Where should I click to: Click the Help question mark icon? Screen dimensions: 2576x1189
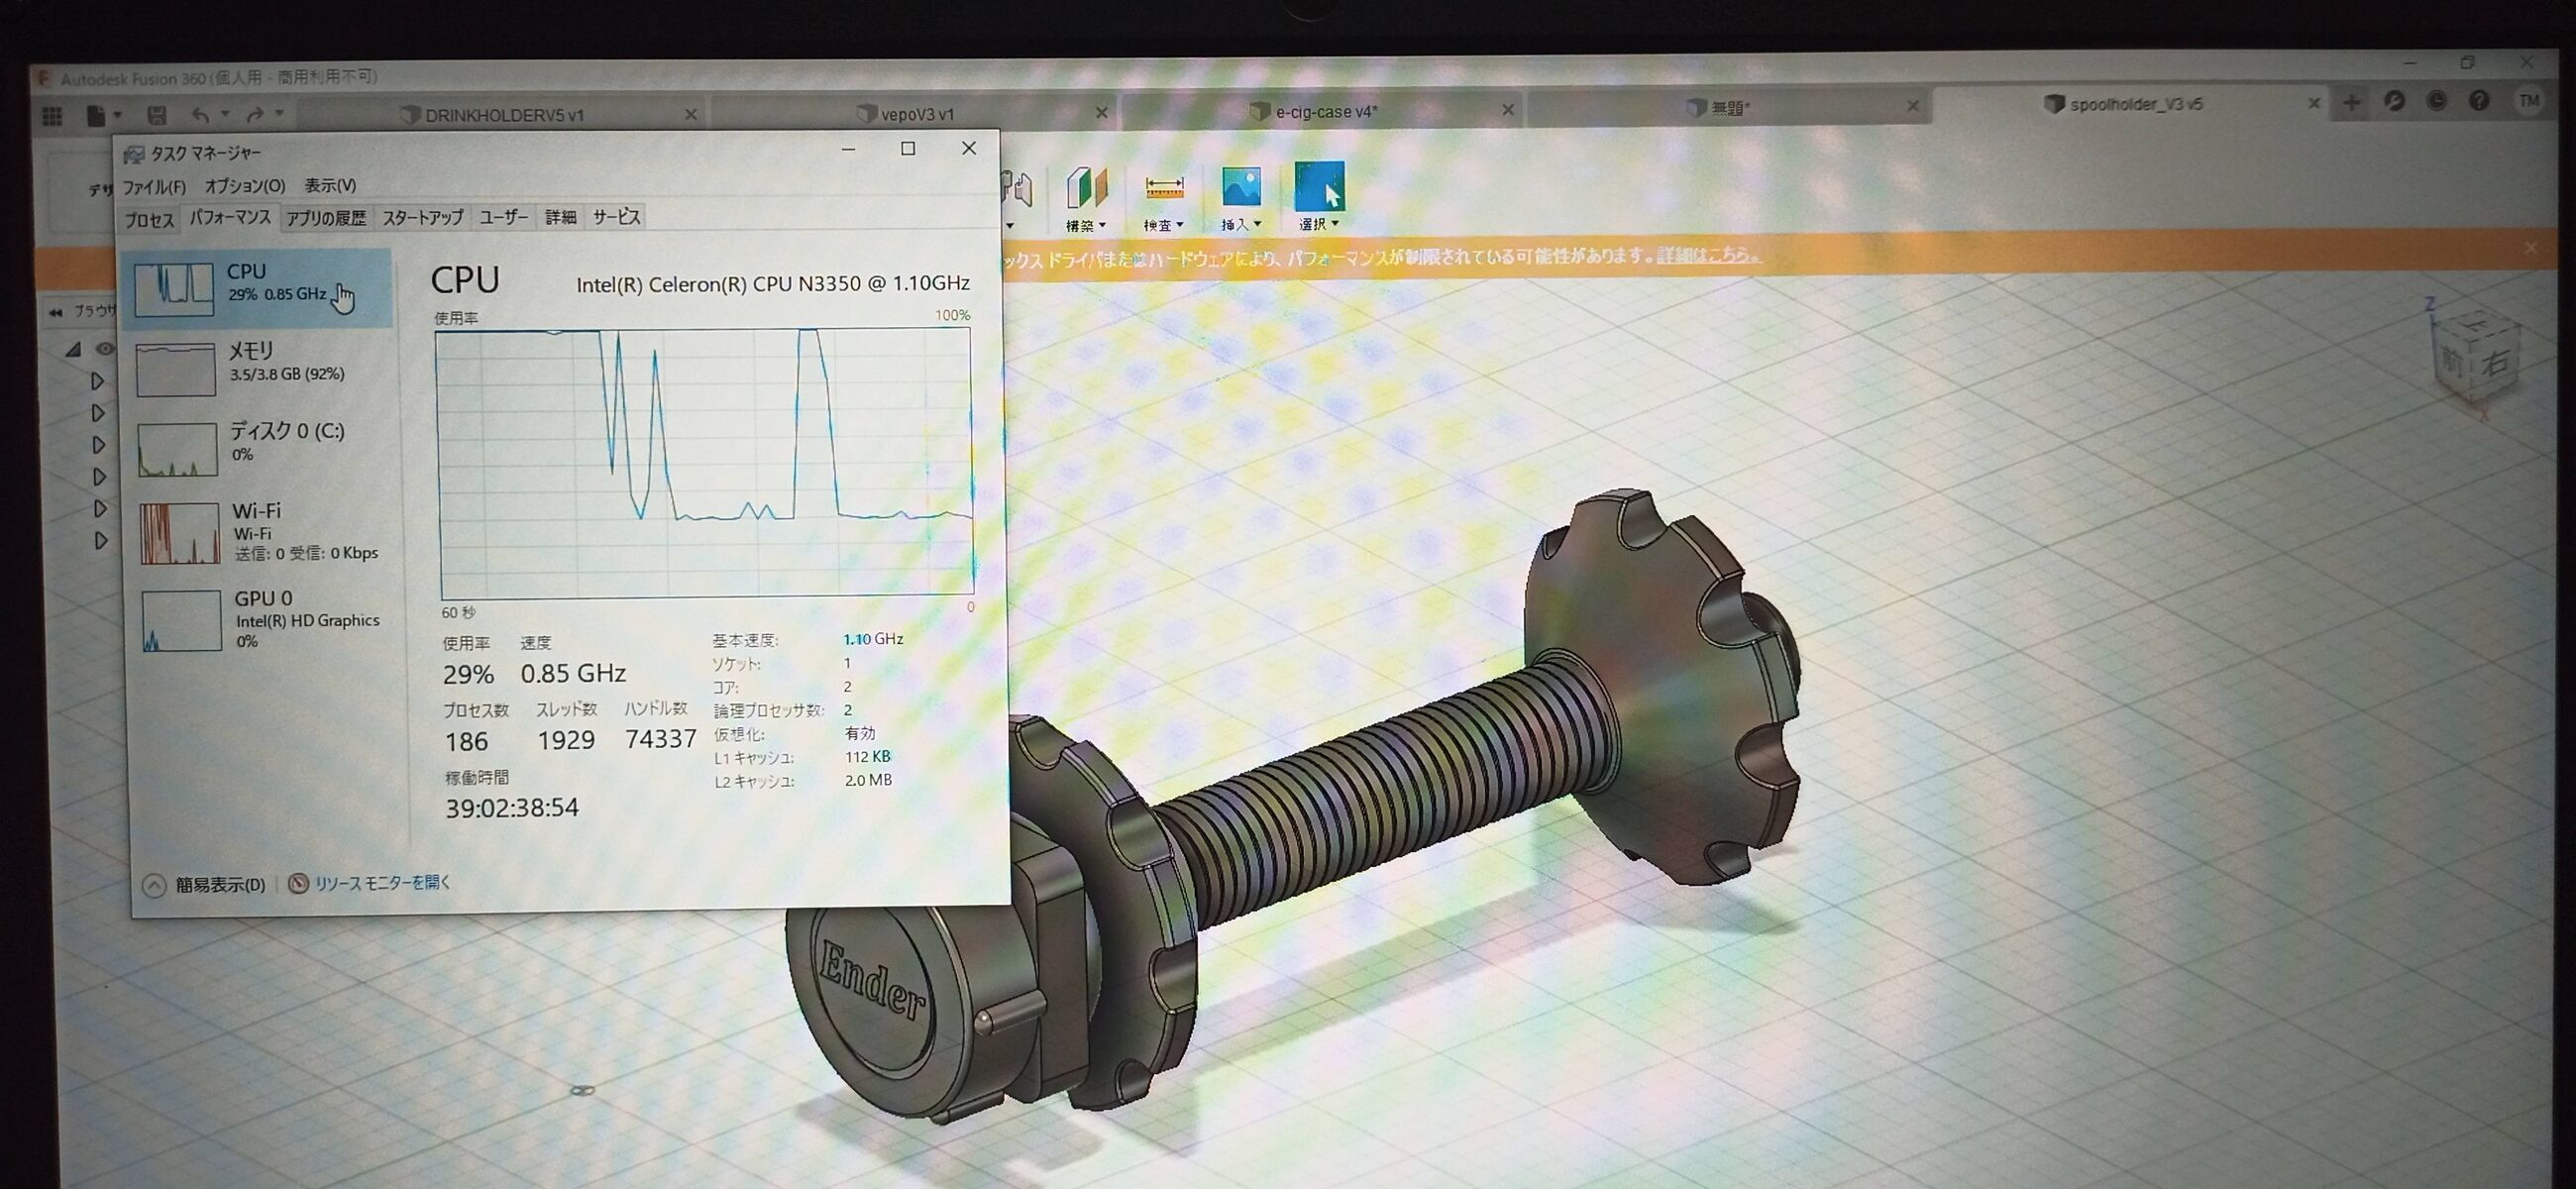point(2479,102)
